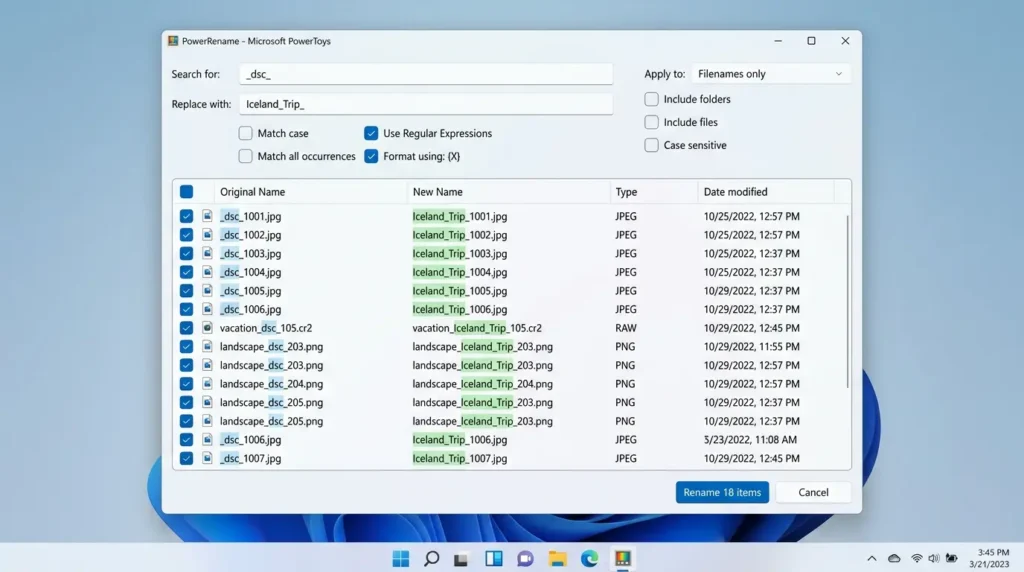
Task: Enable Case sensitive checkbox
Action: [x=651, y=145]
